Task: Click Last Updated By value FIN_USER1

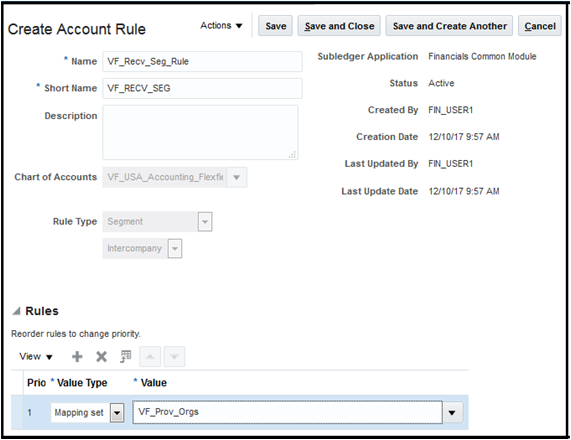Action: coord(450,164)
